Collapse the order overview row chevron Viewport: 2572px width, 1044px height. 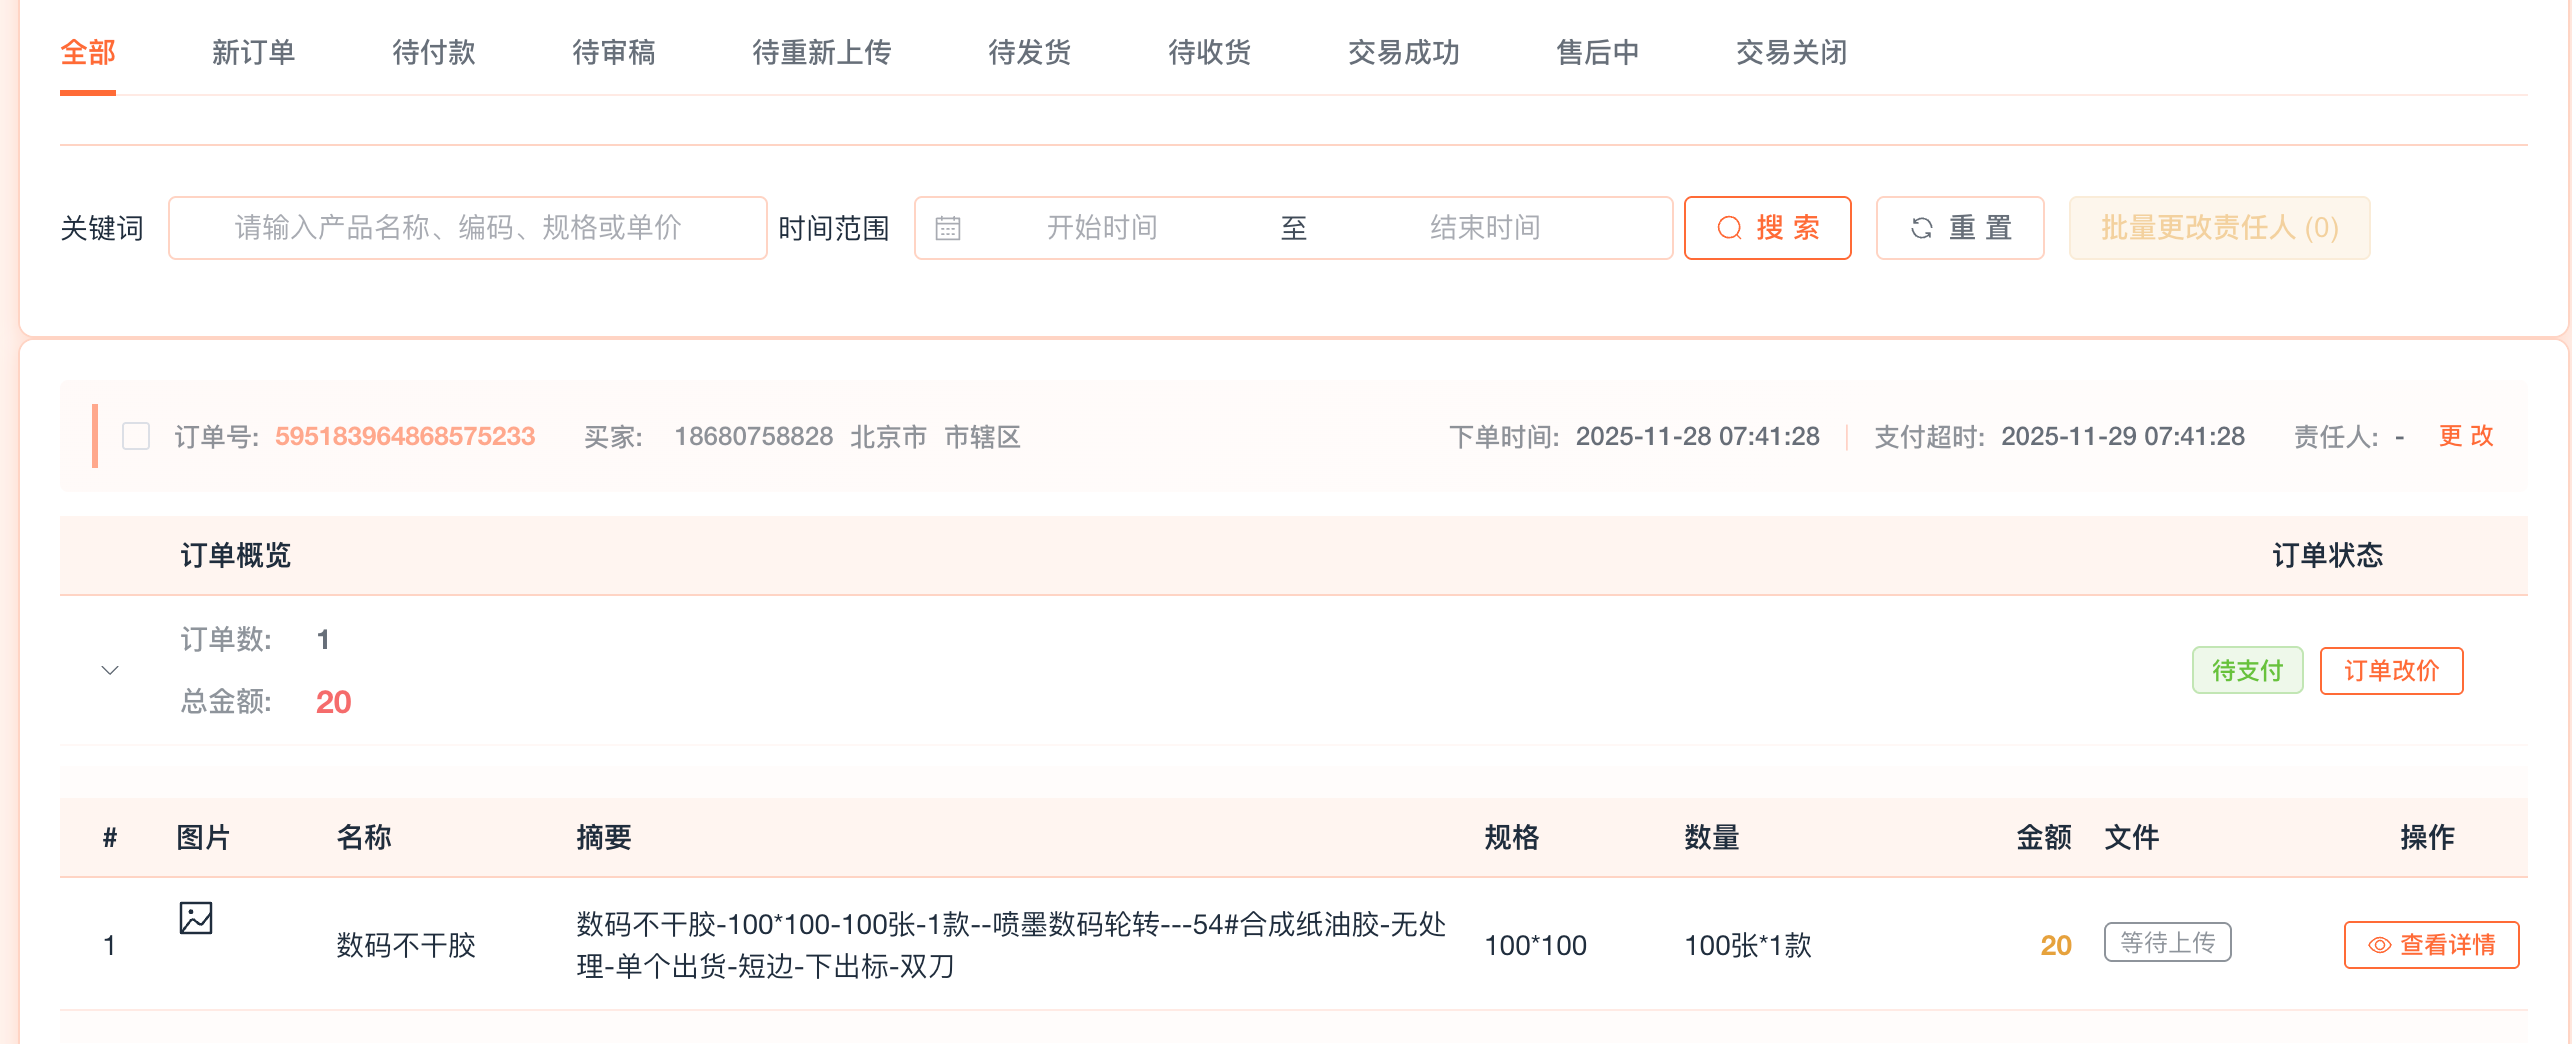(x=110, y=670)
